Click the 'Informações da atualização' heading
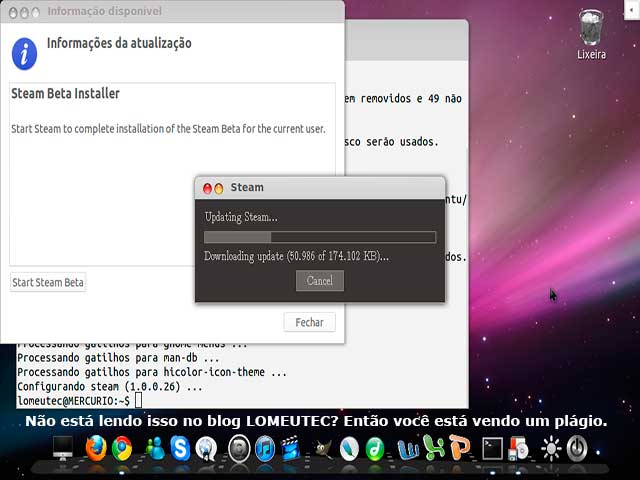Screen dimensions: 640x480 tap(119, 43)
